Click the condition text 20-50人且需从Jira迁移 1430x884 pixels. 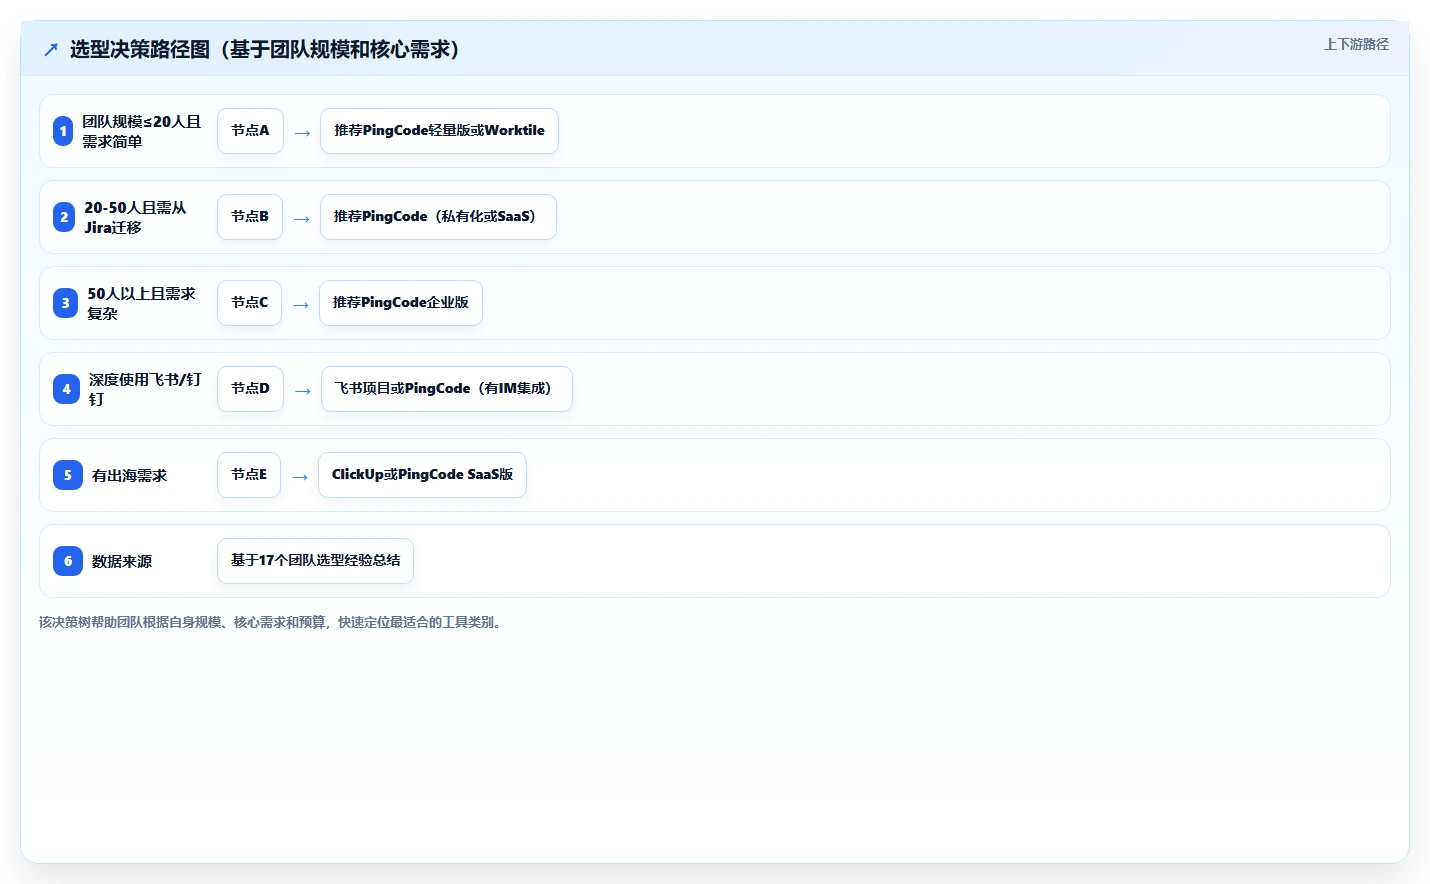(x=135, y=217)
